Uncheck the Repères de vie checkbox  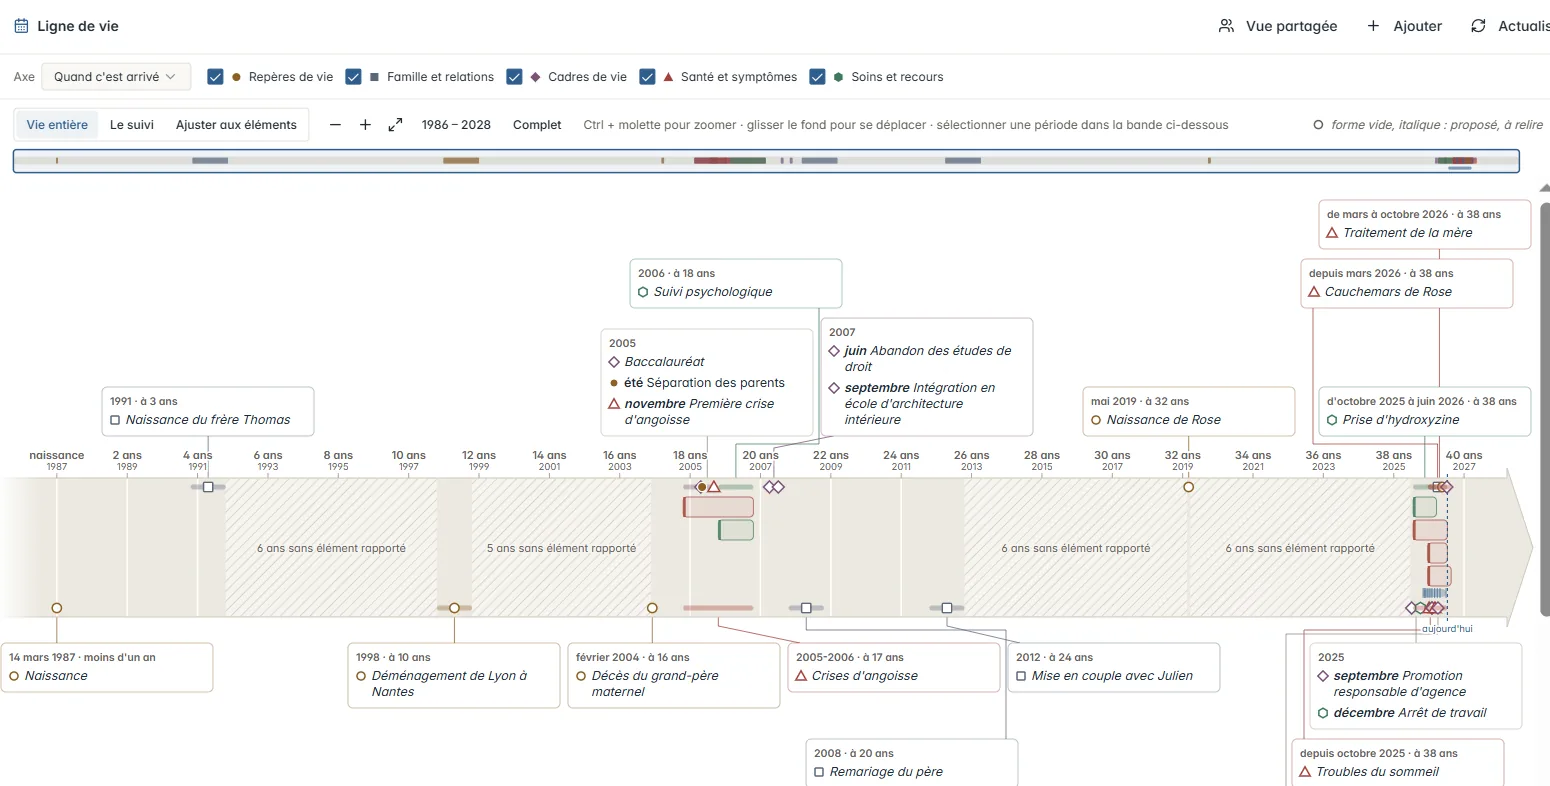coord(215,77)
